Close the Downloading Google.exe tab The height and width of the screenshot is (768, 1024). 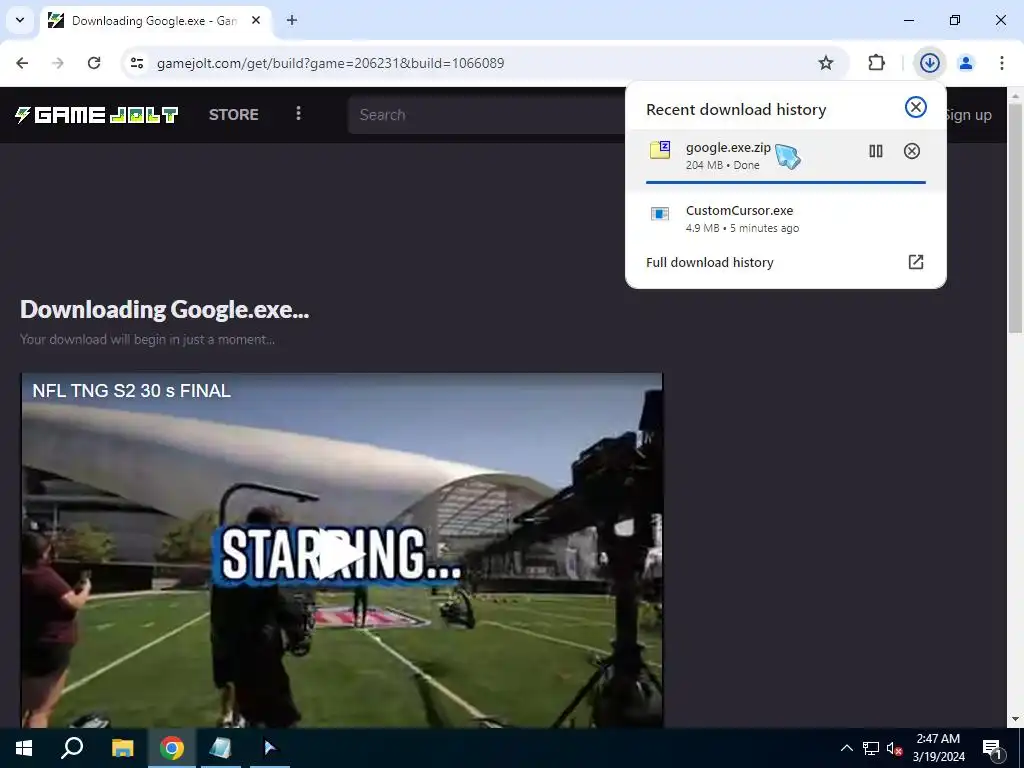(256, 20)
